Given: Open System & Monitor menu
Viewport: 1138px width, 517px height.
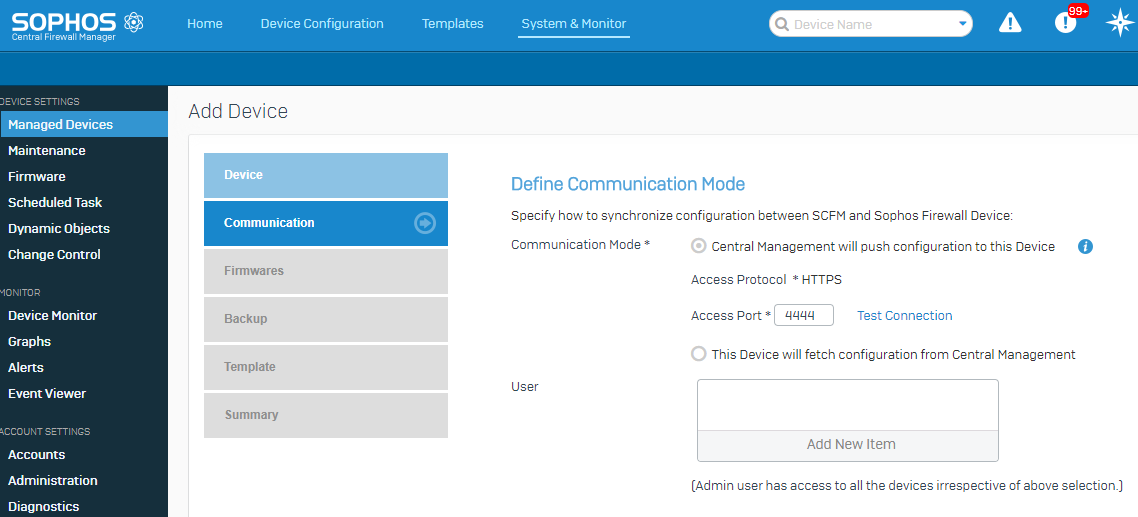Looking at the screenshot, I should point(574,24).
